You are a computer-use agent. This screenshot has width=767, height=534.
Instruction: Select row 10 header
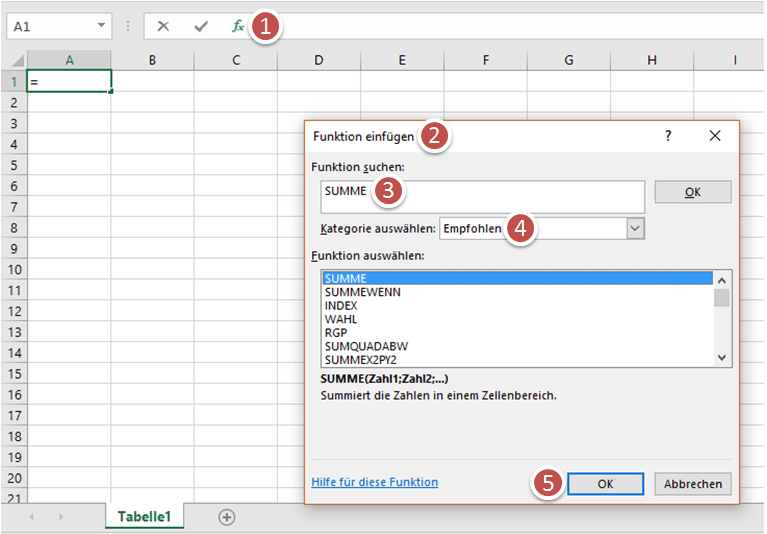point(14,269)
